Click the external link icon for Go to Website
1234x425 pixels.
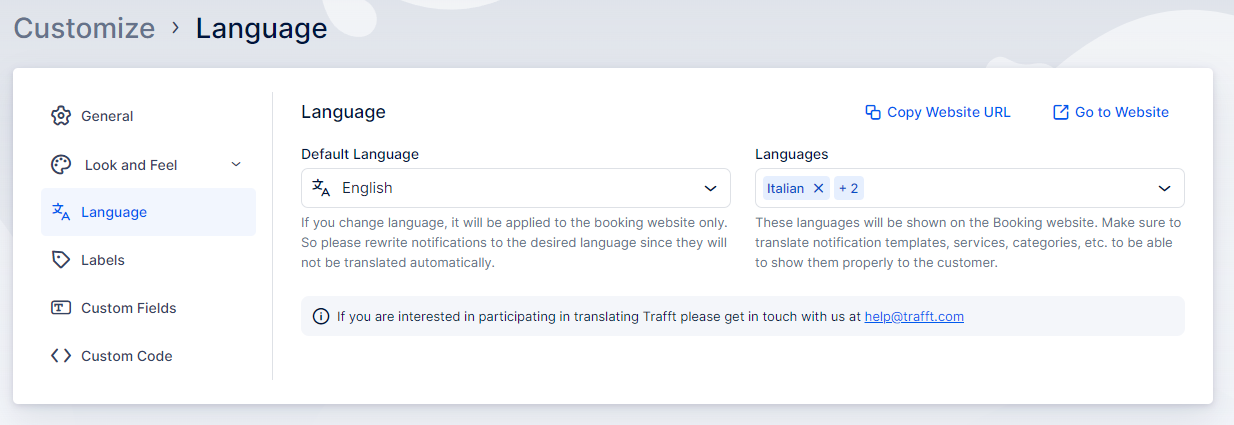point(1061,112)
